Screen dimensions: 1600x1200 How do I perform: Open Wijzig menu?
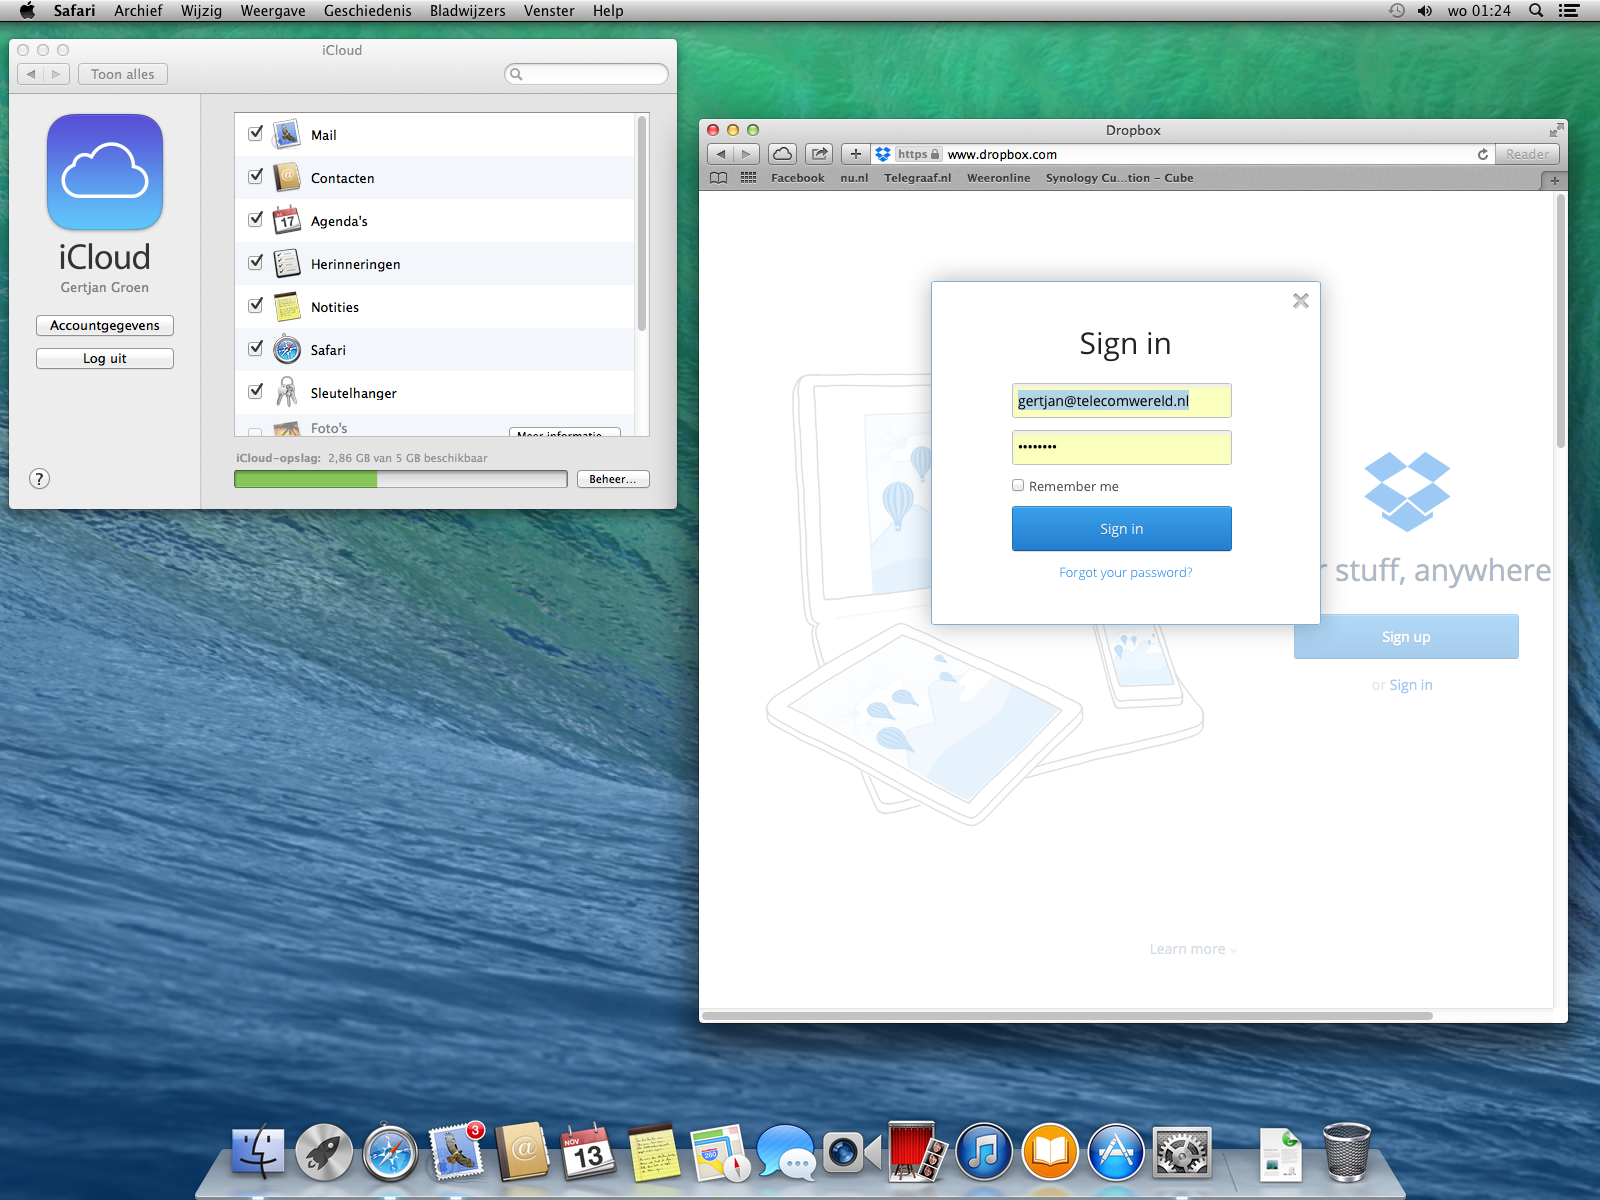201,11
